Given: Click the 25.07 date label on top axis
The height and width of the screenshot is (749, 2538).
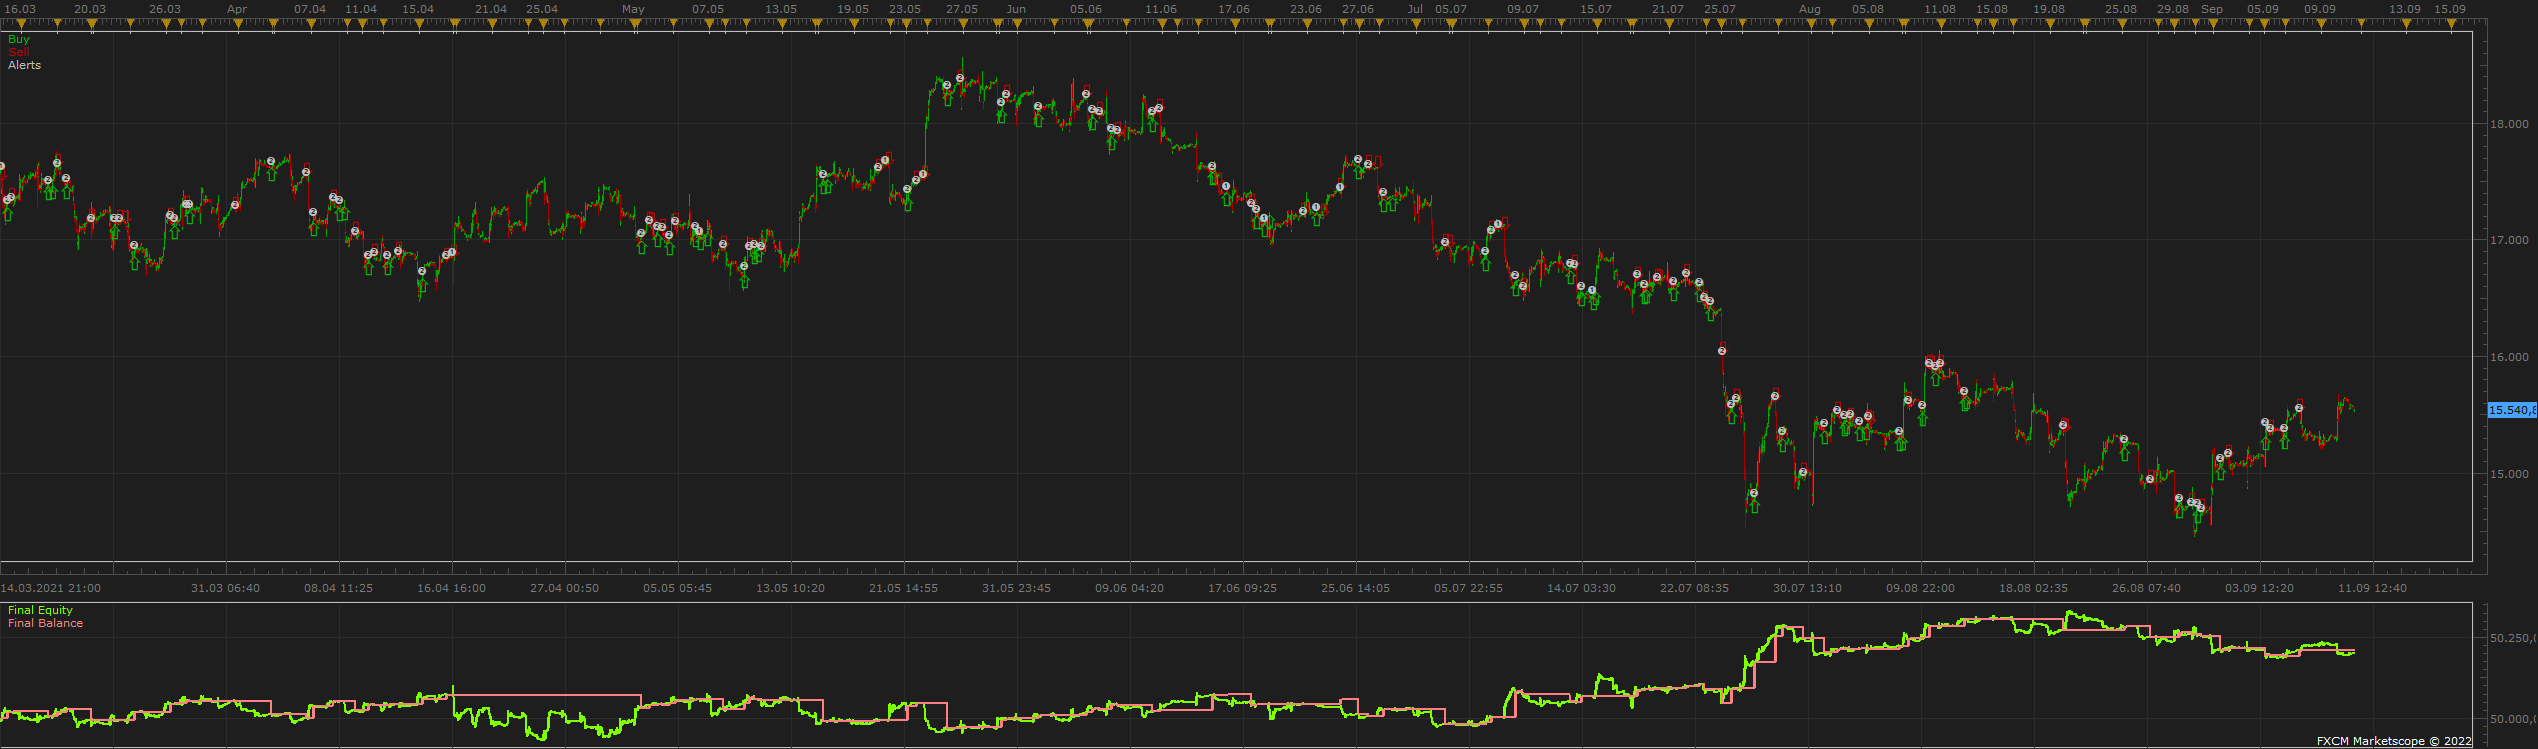Looking at the screenshot, I should [1720, 9].
